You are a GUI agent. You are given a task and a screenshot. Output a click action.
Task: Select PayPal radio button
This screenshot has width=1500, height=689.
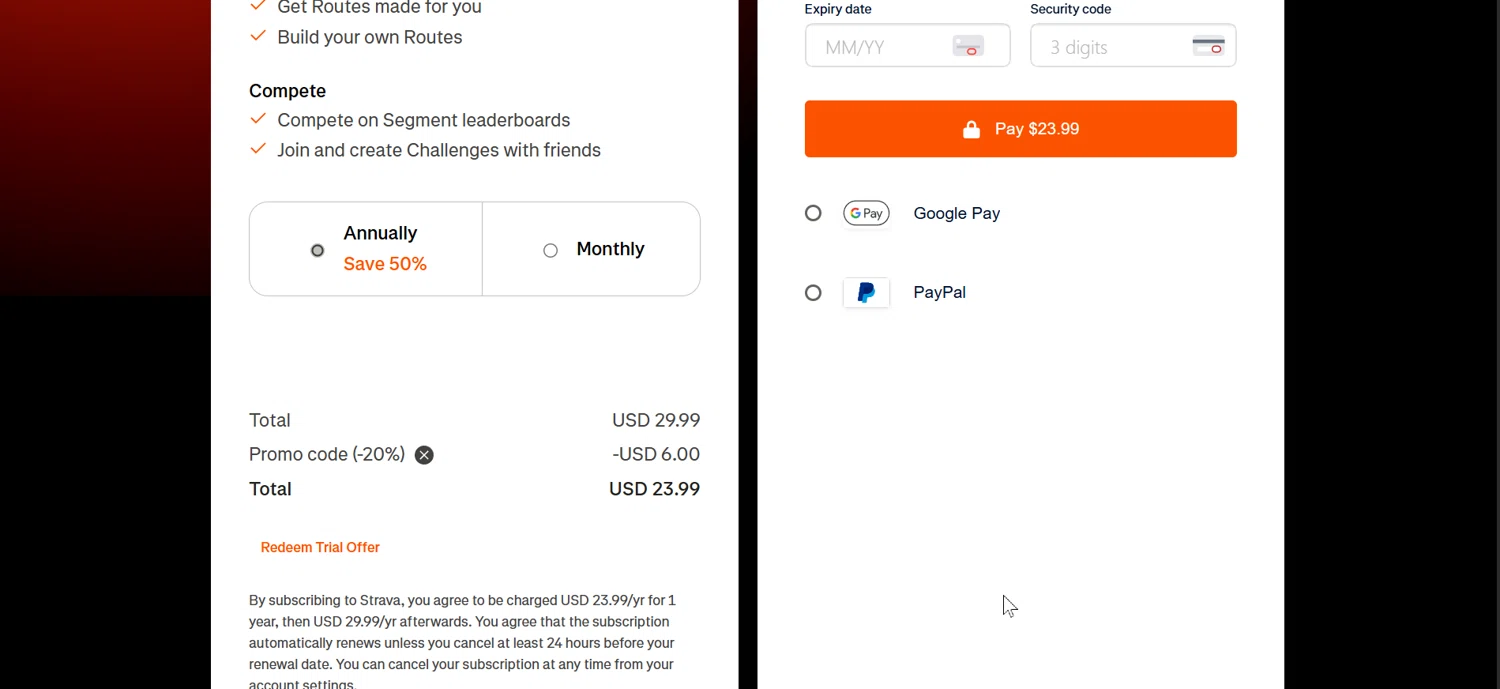point(813,293)
